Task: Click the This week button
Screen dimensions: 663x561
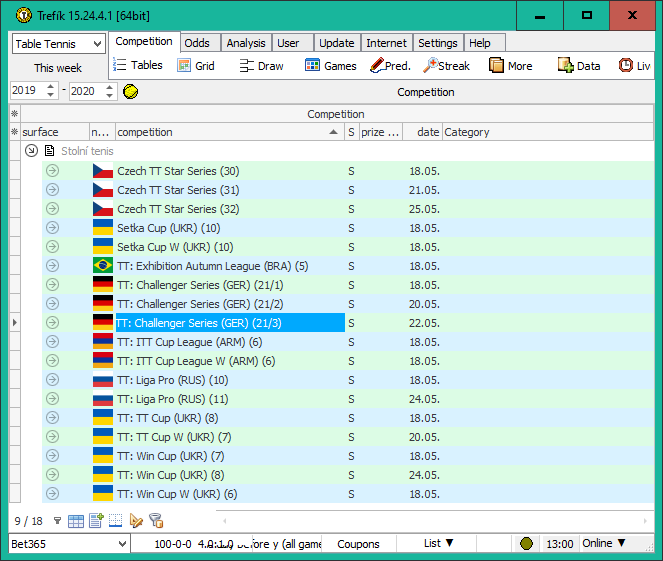Action: tap(58, 68)
